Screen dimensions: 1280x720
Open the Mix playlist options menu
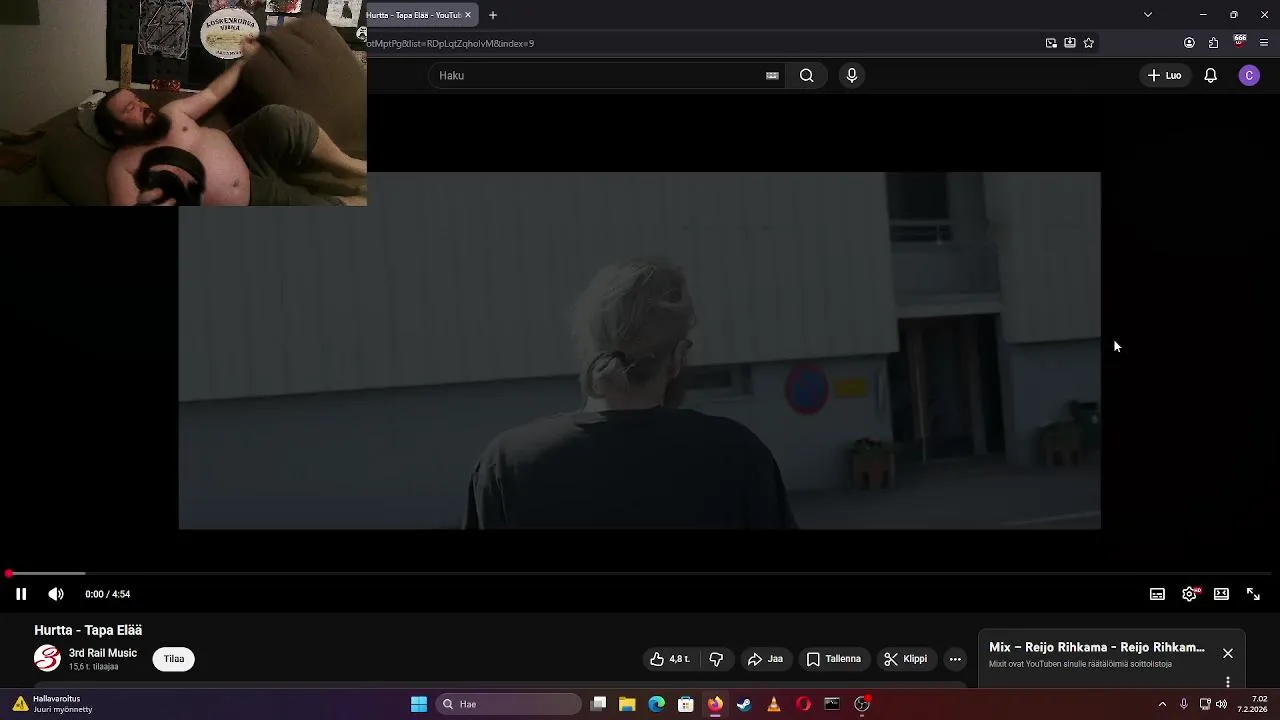pos(1227,682)
